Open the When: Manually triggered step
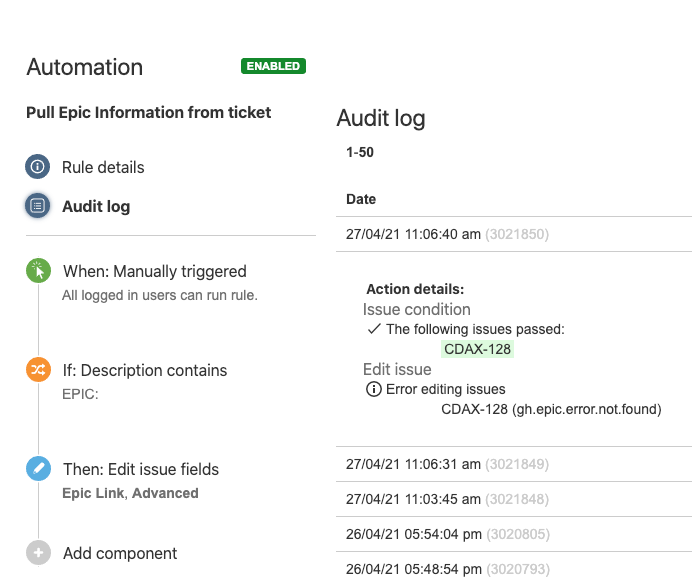This screenshot has height=577, width=692. pos(154,271)
